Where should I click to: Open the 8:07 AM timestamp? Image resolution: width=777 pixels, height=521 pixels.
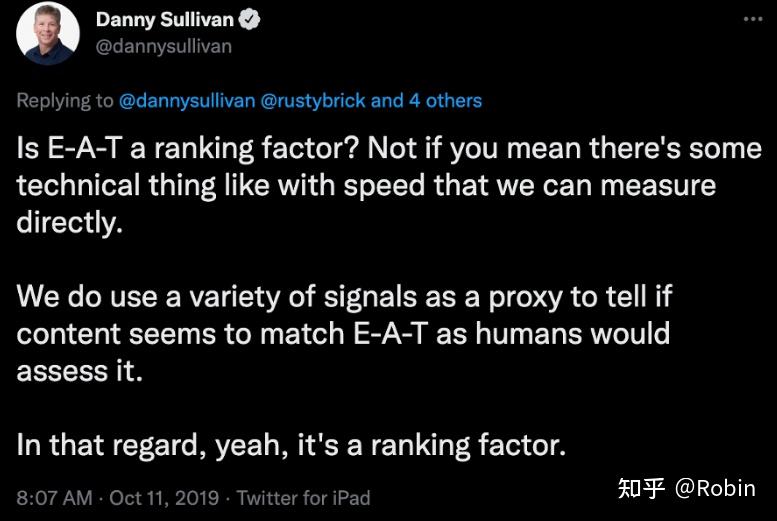(55, 498)
